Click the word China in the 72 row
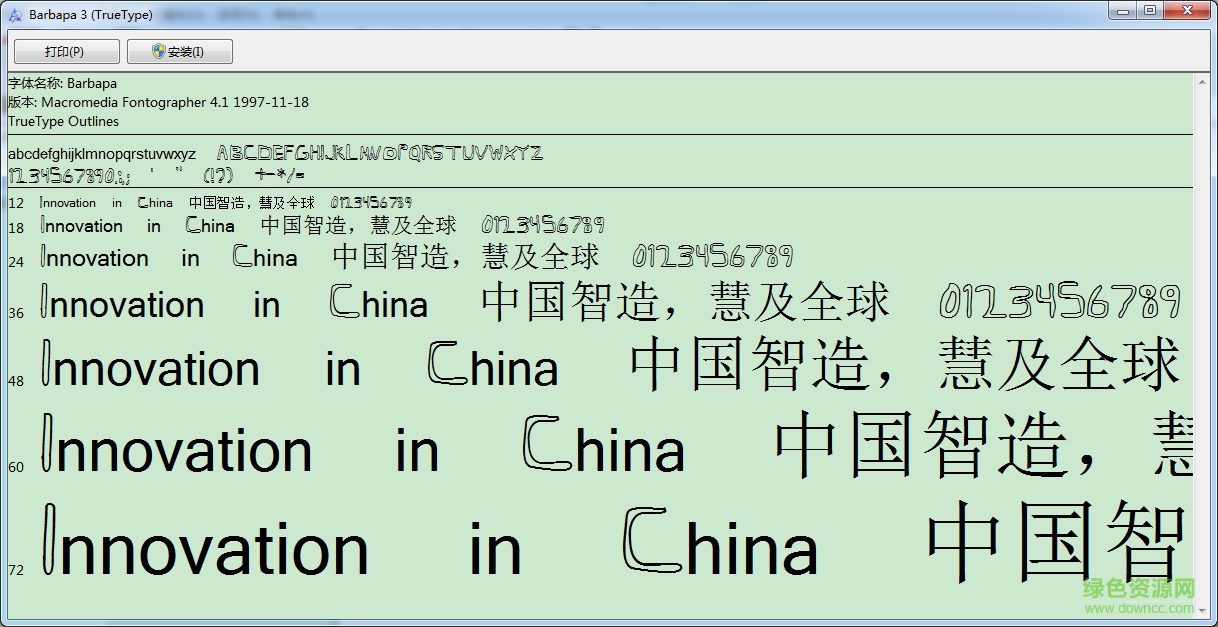 click(720, 542)
